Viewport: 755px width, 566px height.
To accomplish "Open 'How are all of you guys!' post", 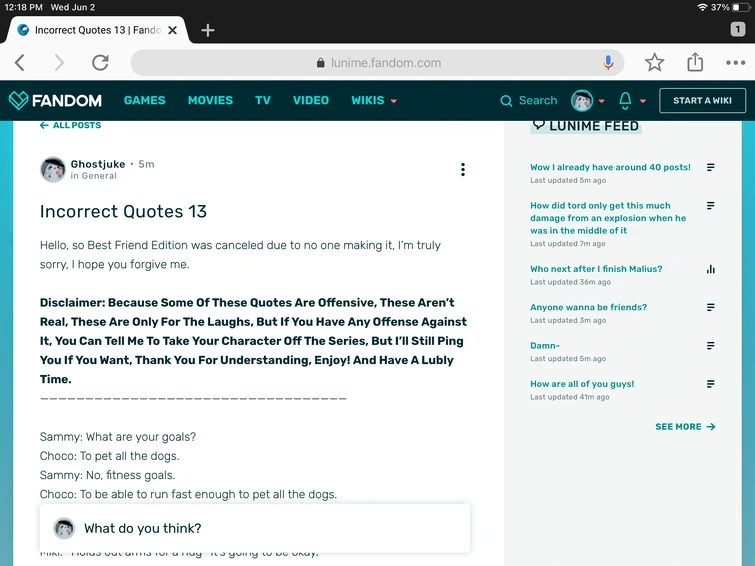I will coord(582,384).
